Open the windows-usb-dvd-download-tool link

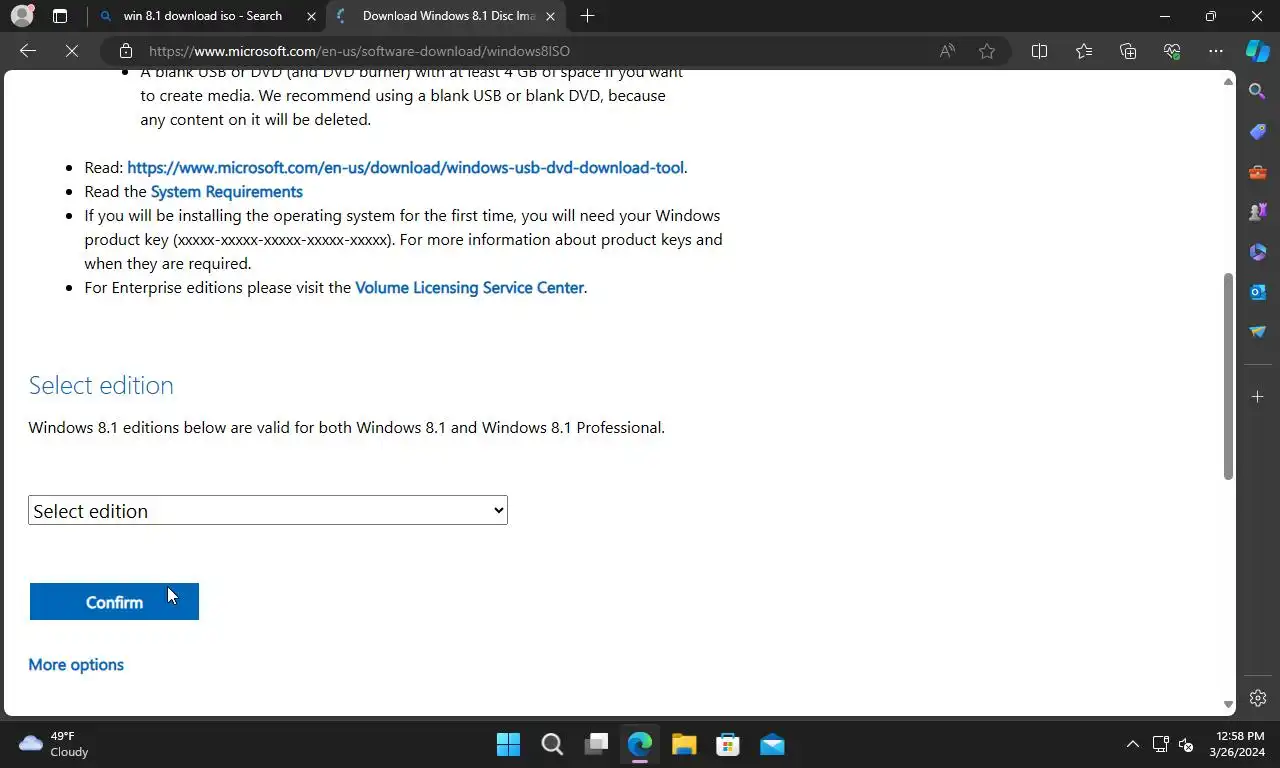point(405,168)
